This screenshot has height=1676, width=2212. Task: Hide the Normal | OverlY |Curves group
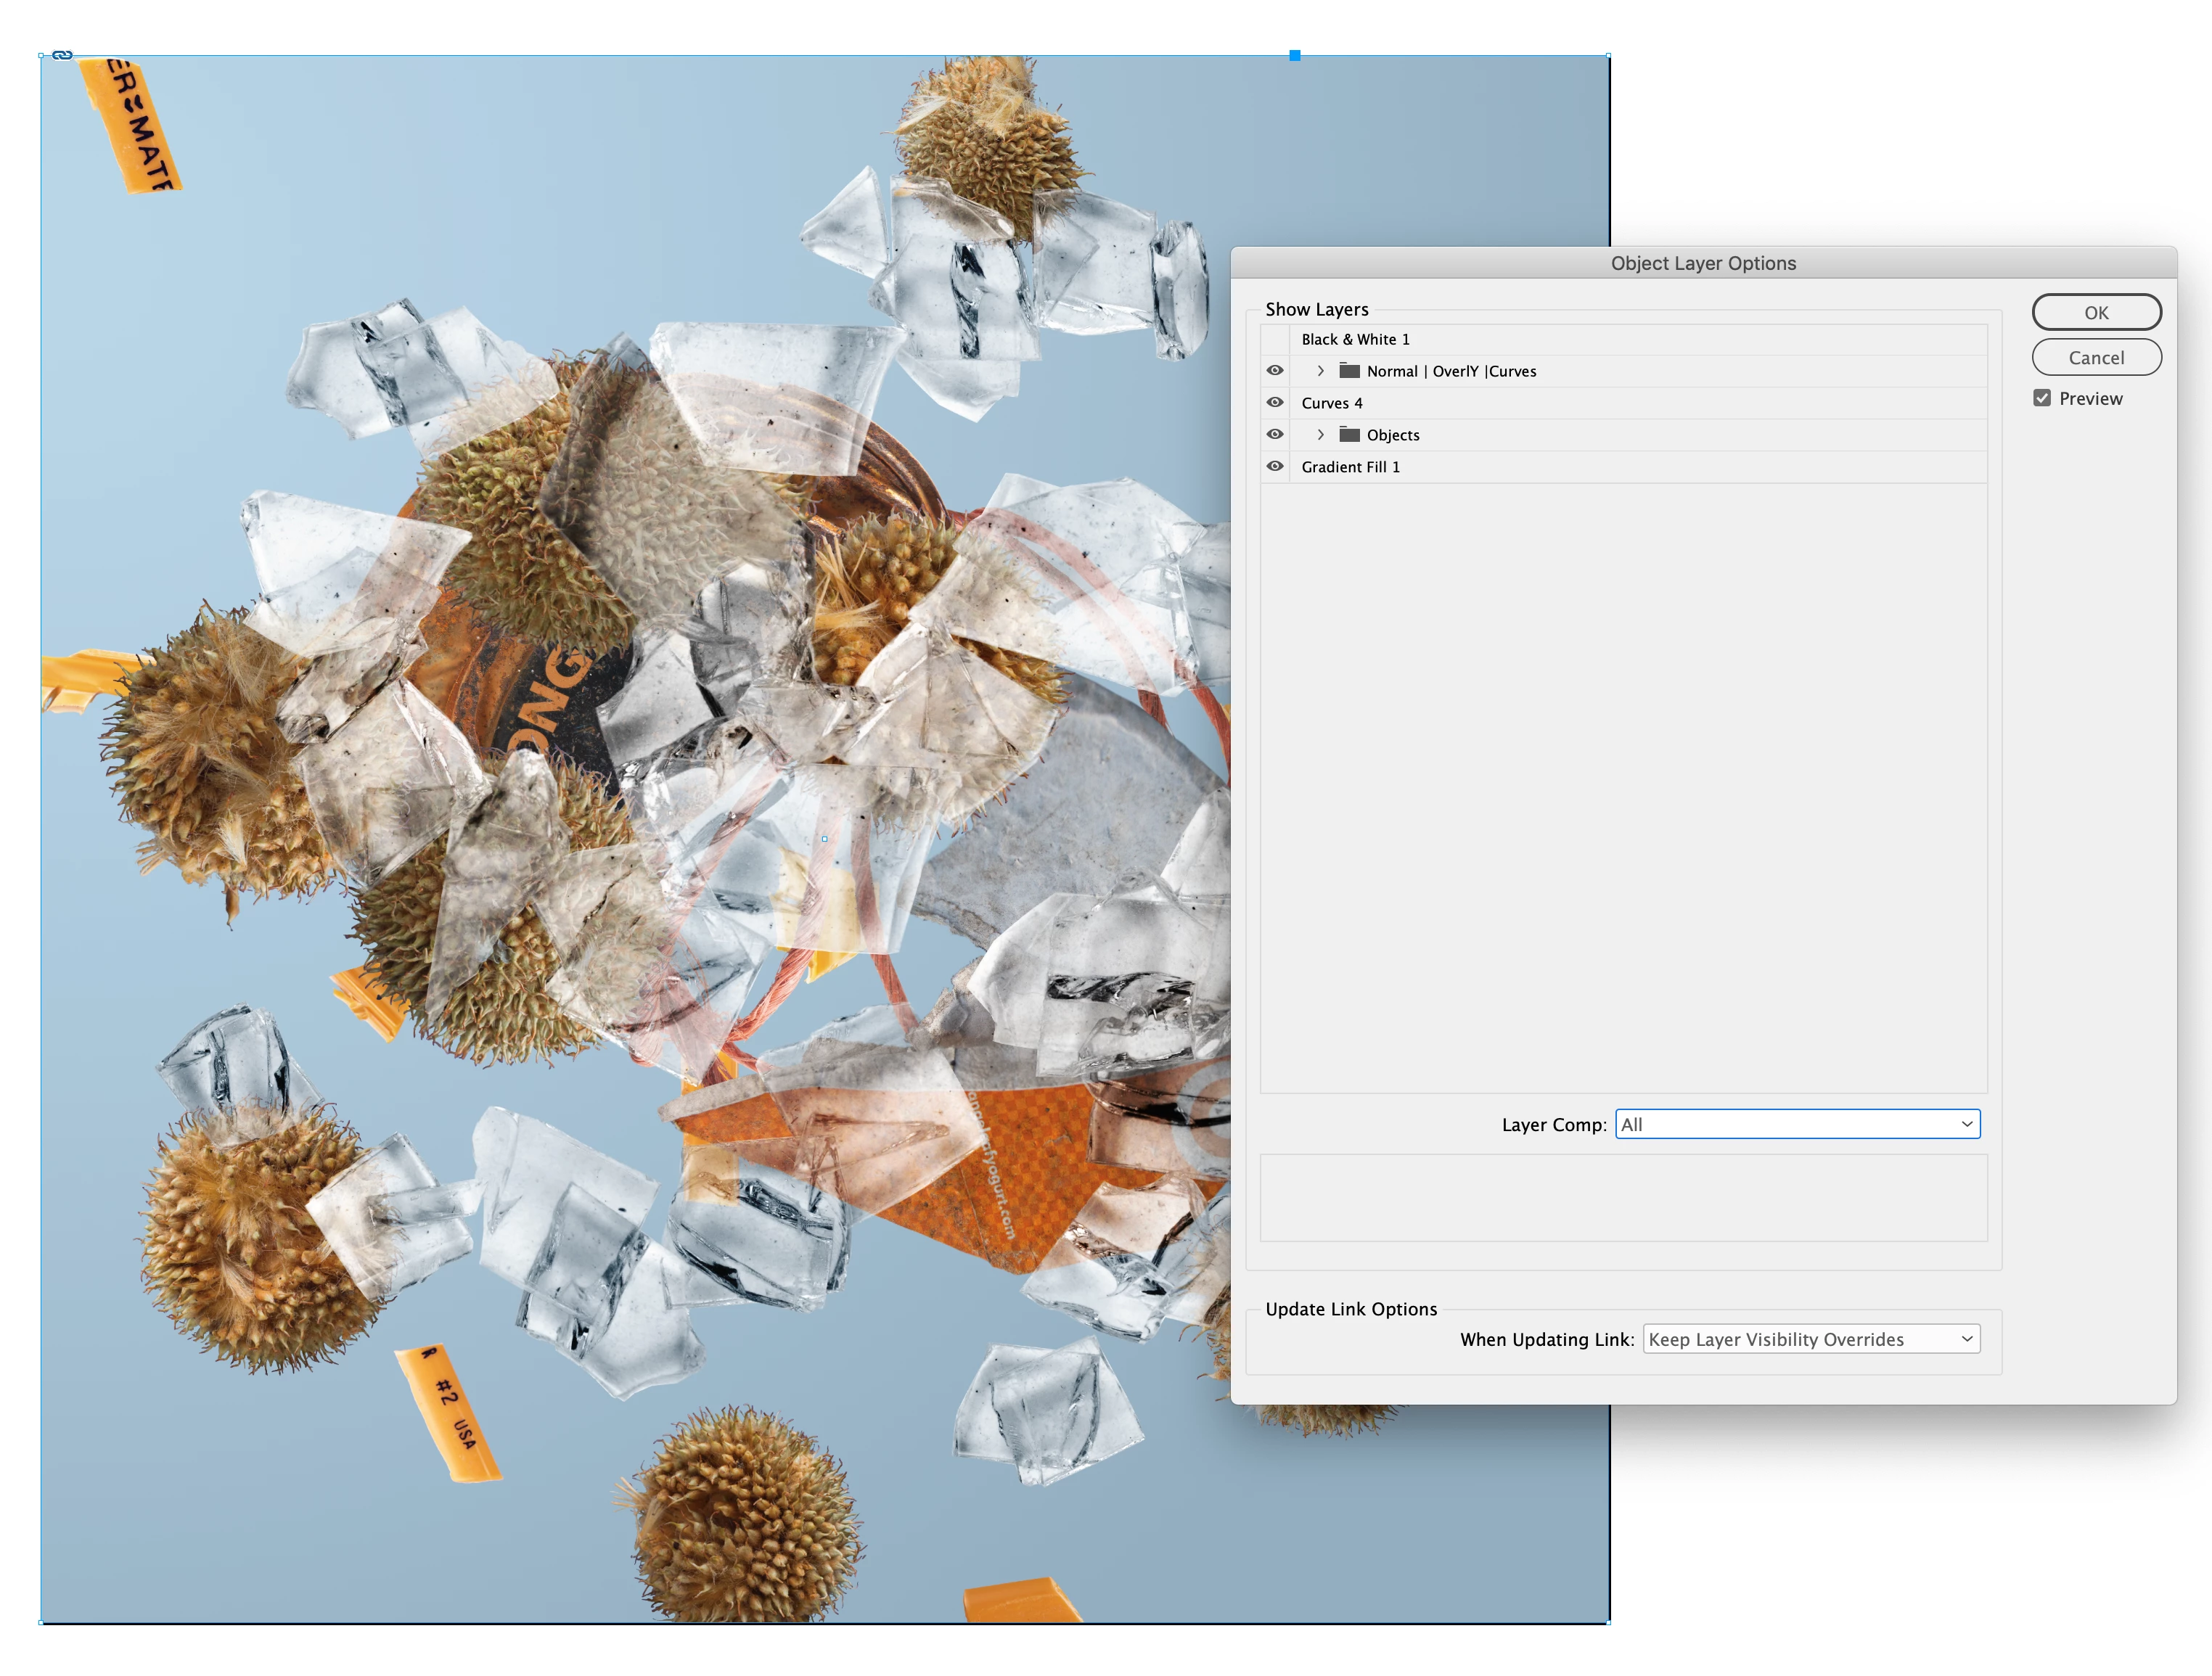tap(1275, 371)
